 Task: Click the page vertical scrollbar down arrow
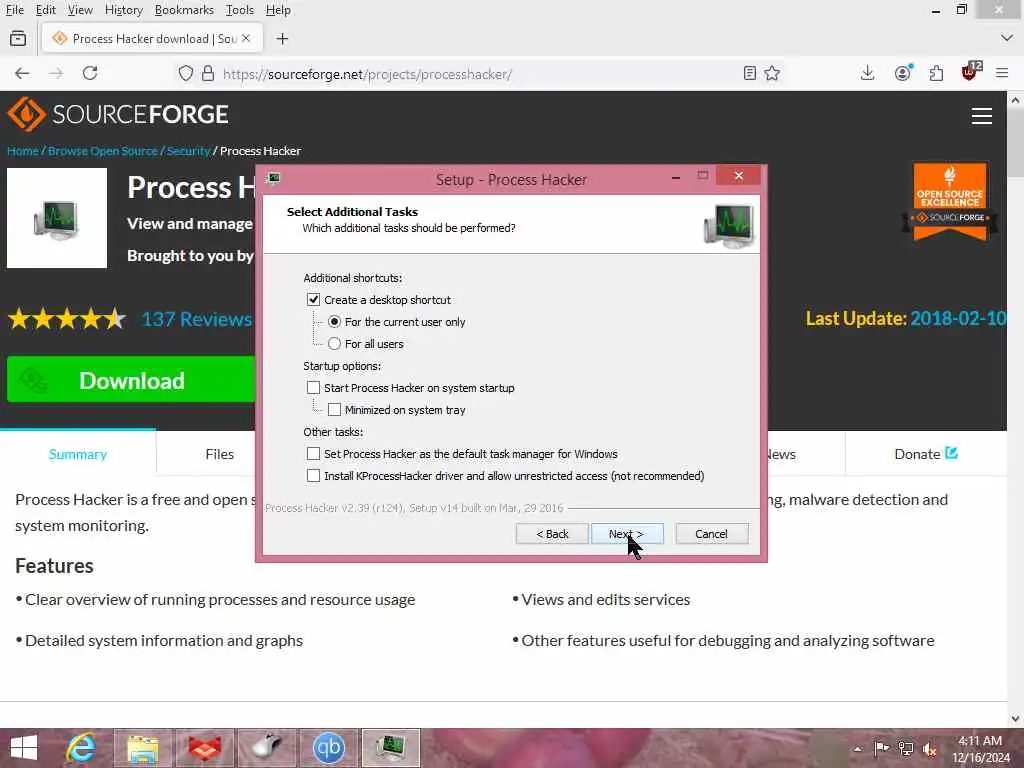[x=1015, y=719]
